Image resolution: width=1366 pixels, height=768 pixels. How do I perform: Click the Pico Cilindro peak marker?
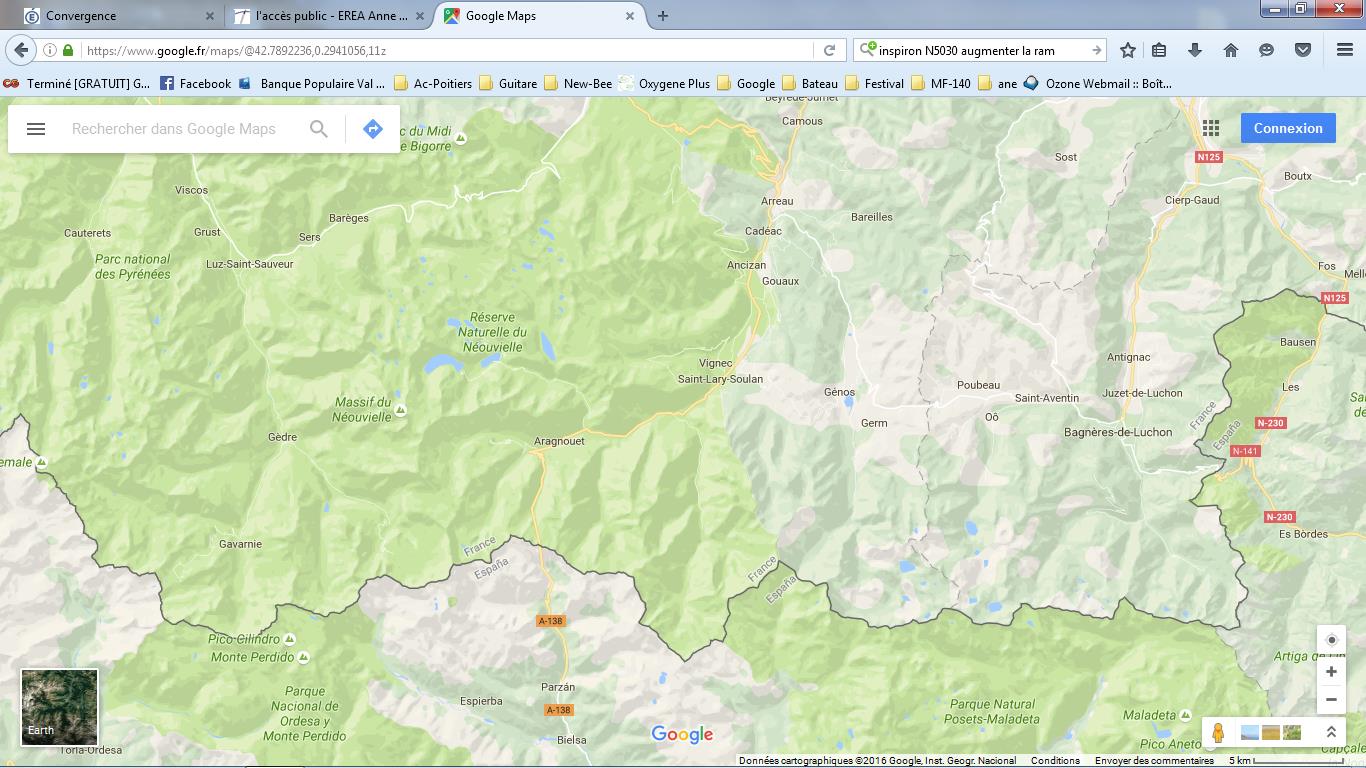click(289, 638)
